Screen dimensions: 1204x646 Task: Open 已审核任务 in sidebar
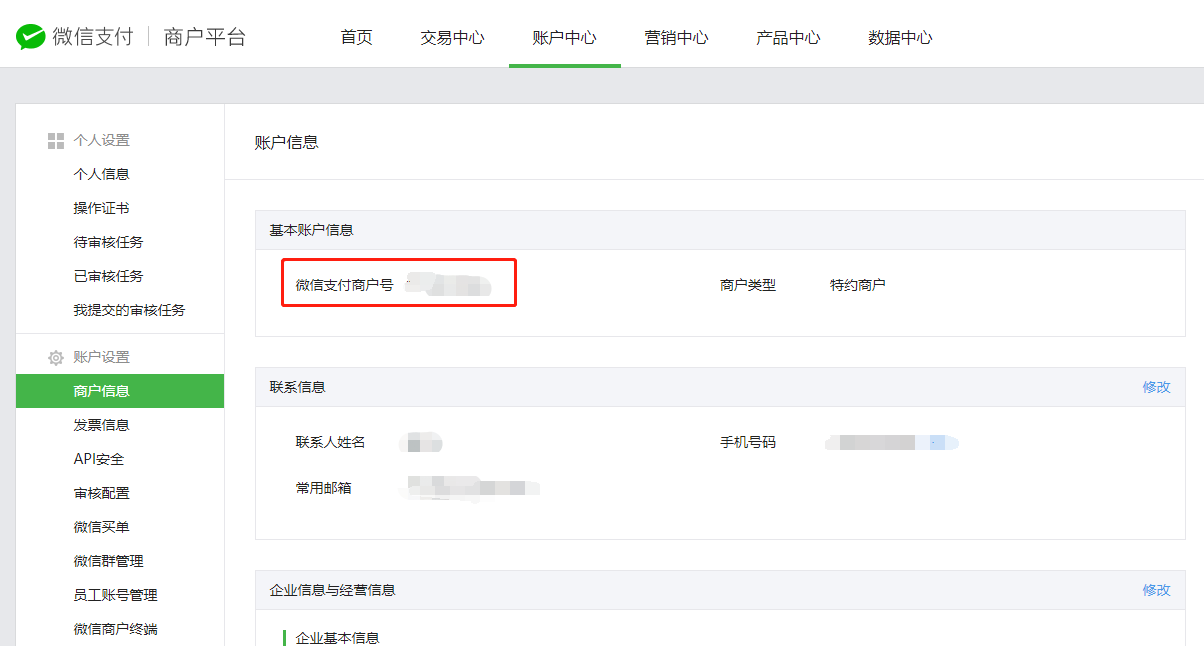(x=108, y=276)
